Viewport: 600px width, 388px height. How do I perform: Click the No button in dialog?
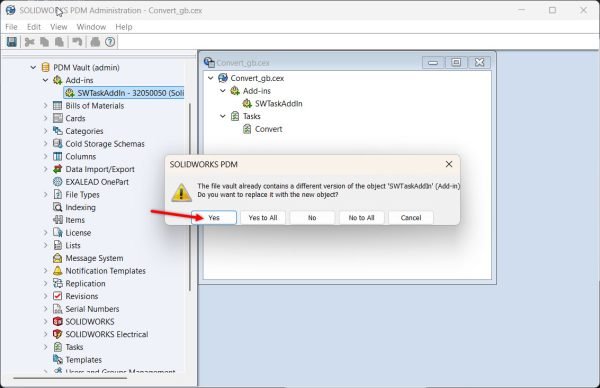[x=312, y=218]
